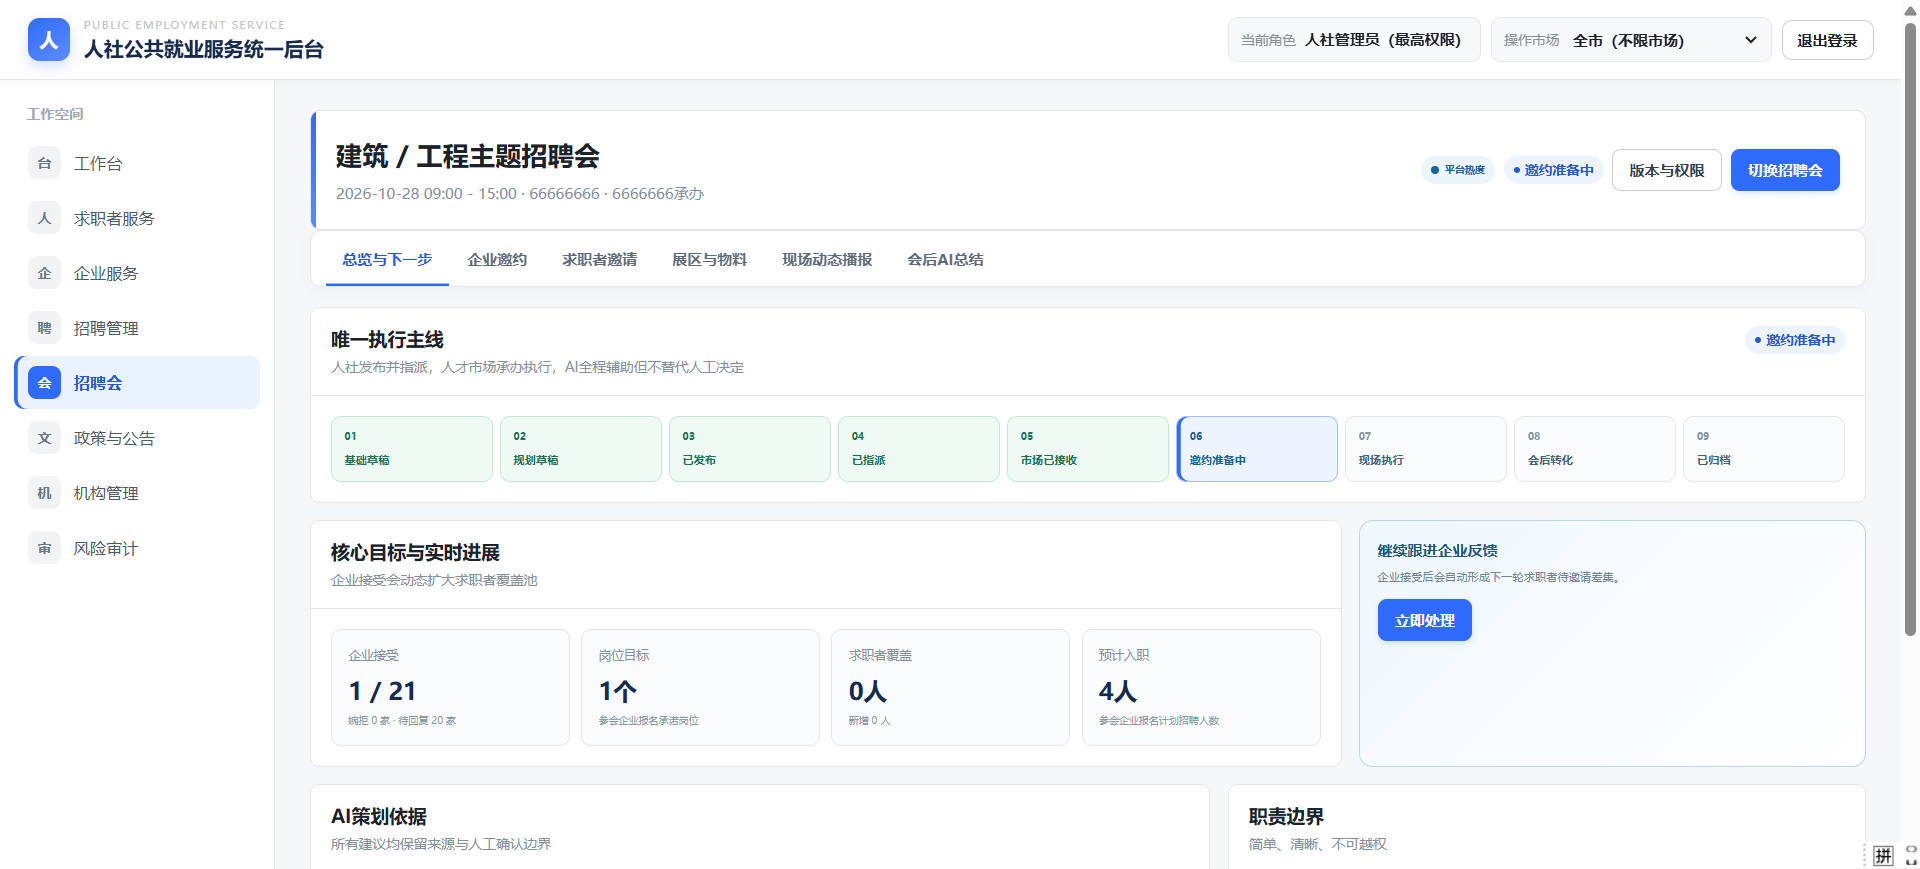The height and width of the screenshot is (869, 1920).
Task: Click 求职者覆盖 0人 card
Action: pos(950,687)
